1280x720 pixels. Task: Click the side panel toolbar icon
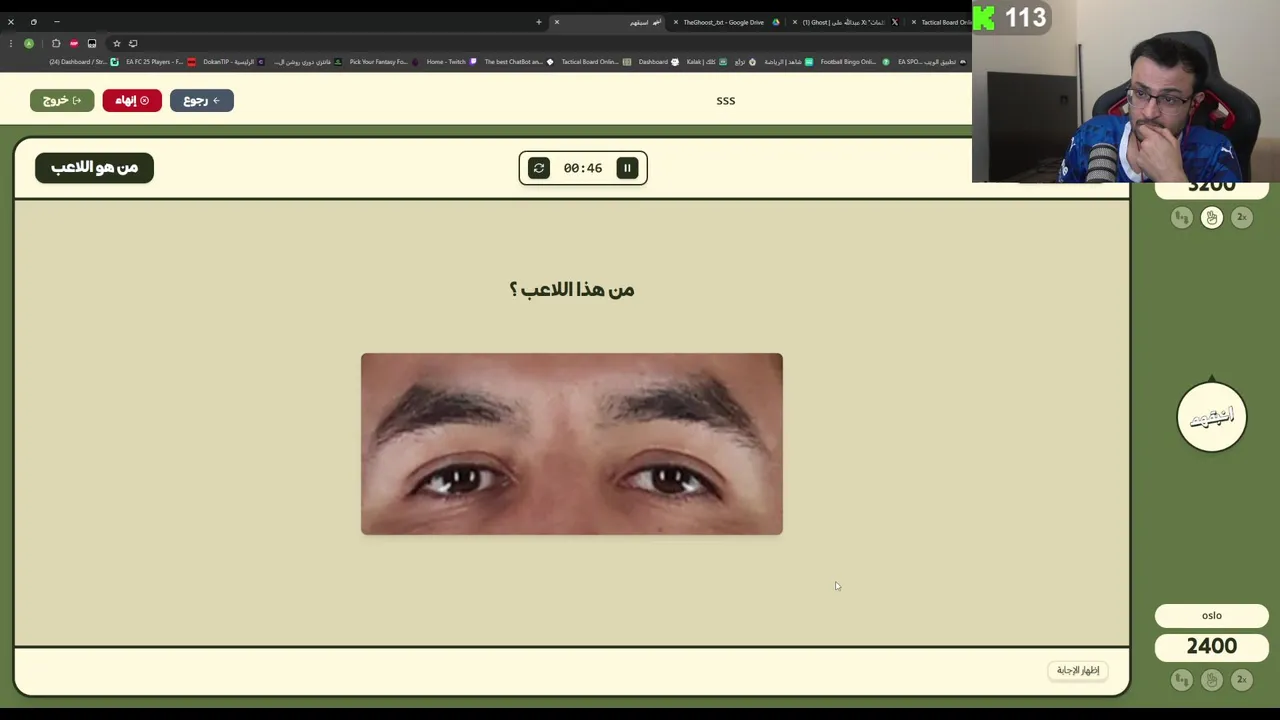coord(92,44)
